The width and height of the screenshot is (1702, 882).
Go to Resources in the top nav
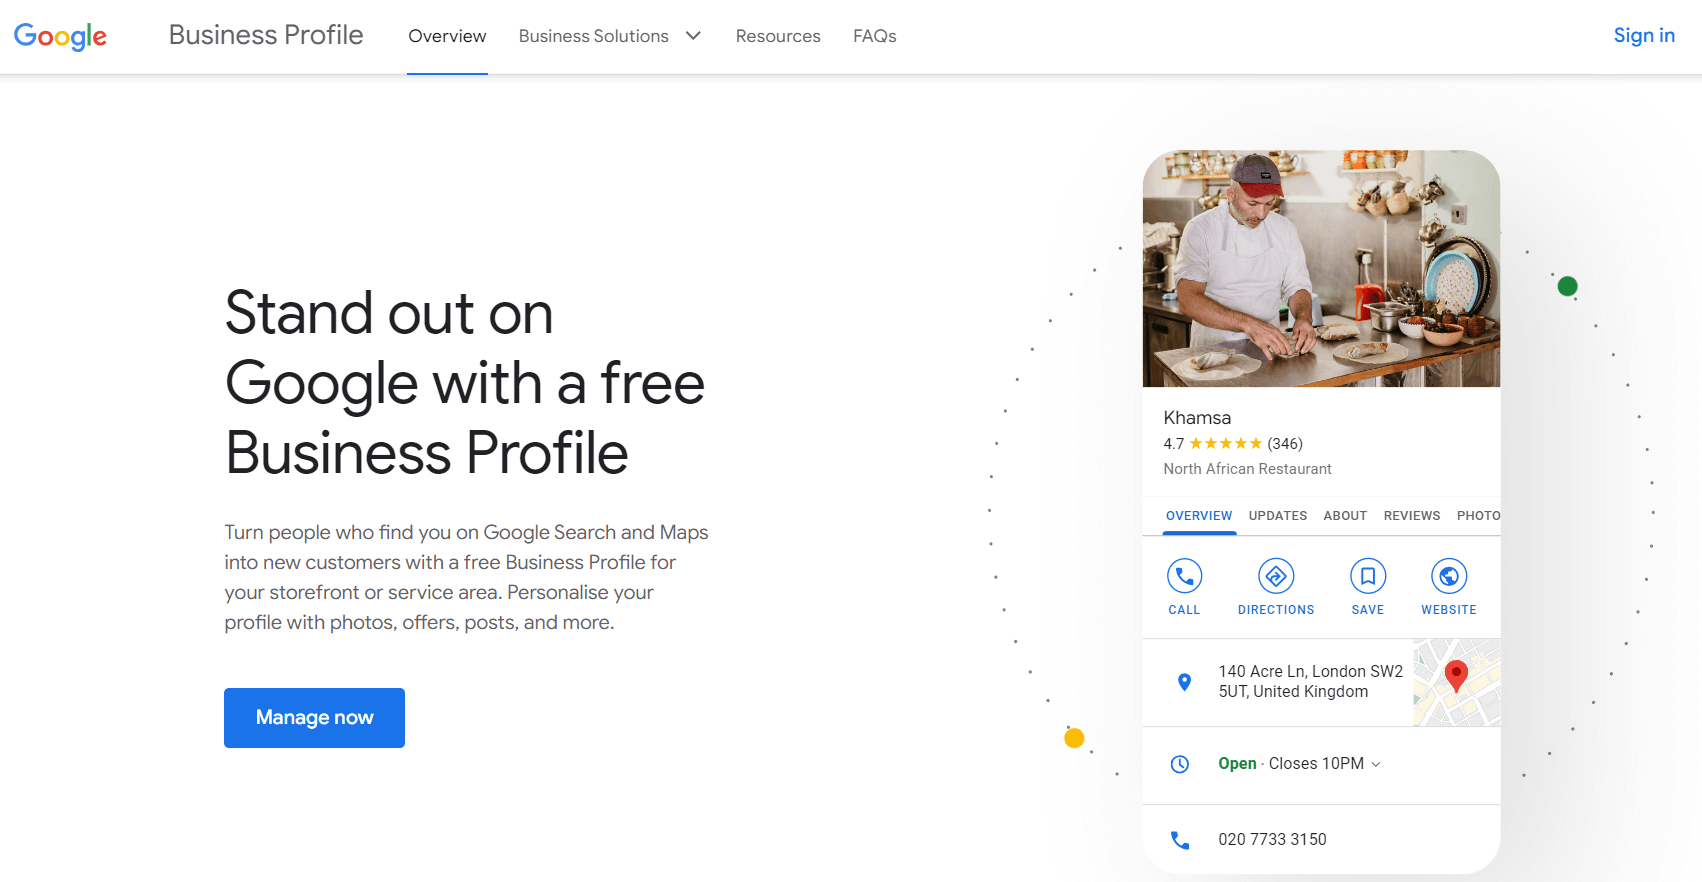tap(778, 36)
